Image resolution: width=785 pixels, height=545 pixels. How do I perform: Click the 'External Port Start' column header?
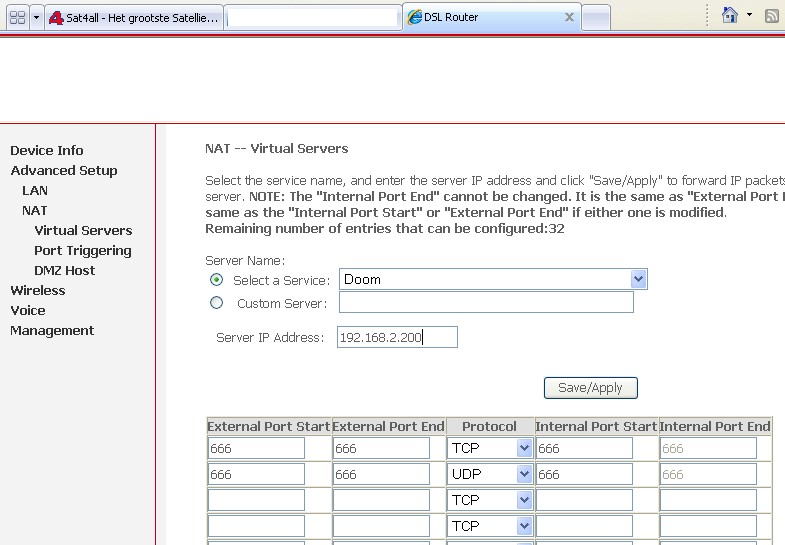pyautogui.click(x=269, y=426)
